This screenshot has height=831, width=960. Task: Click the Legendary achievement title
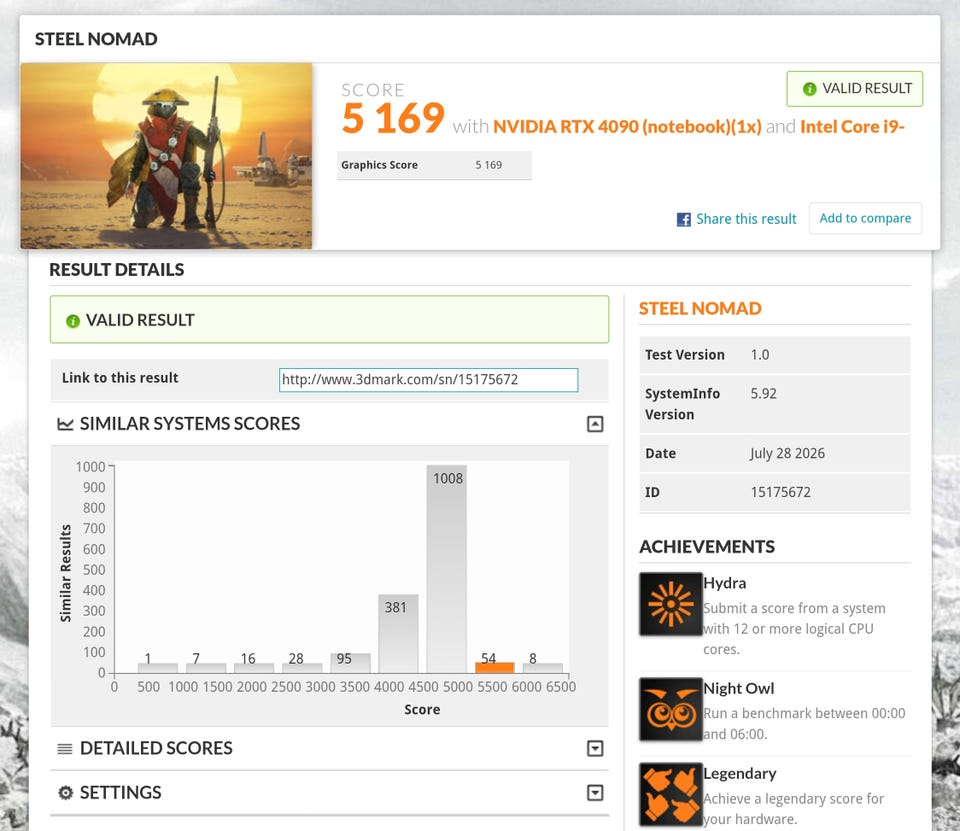coord(740,774)
